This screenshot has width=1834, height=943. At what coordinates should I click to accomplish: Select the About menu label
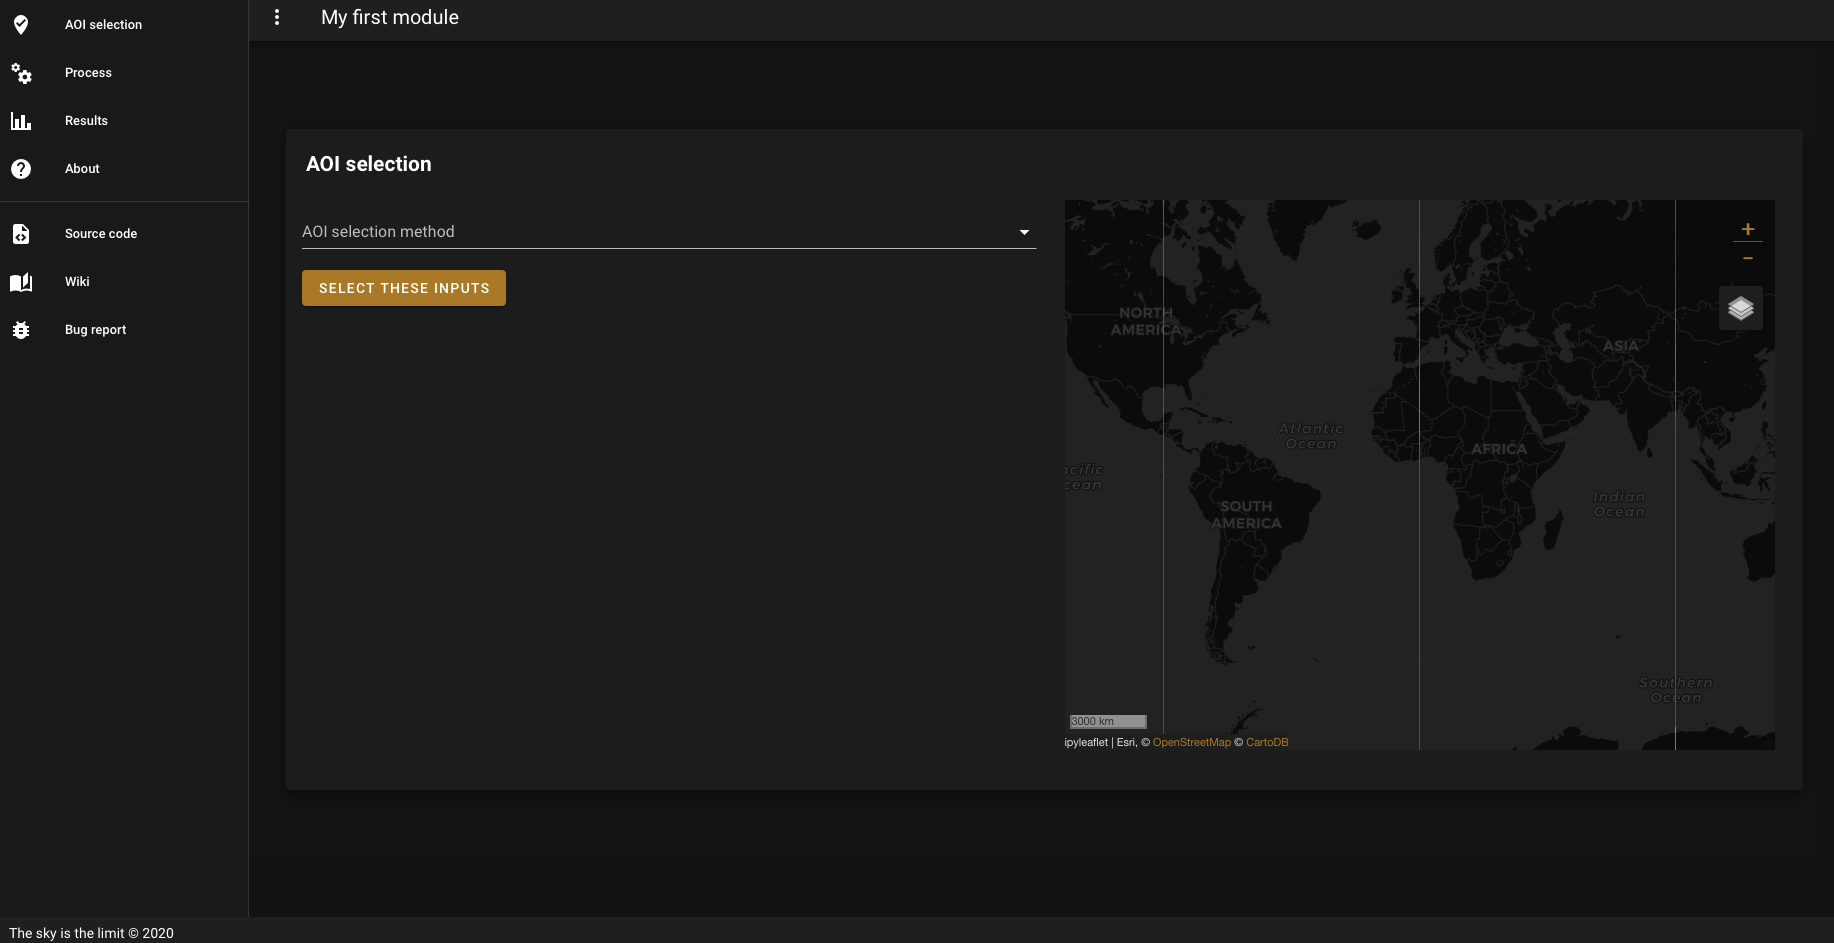(x=82, y=169)
